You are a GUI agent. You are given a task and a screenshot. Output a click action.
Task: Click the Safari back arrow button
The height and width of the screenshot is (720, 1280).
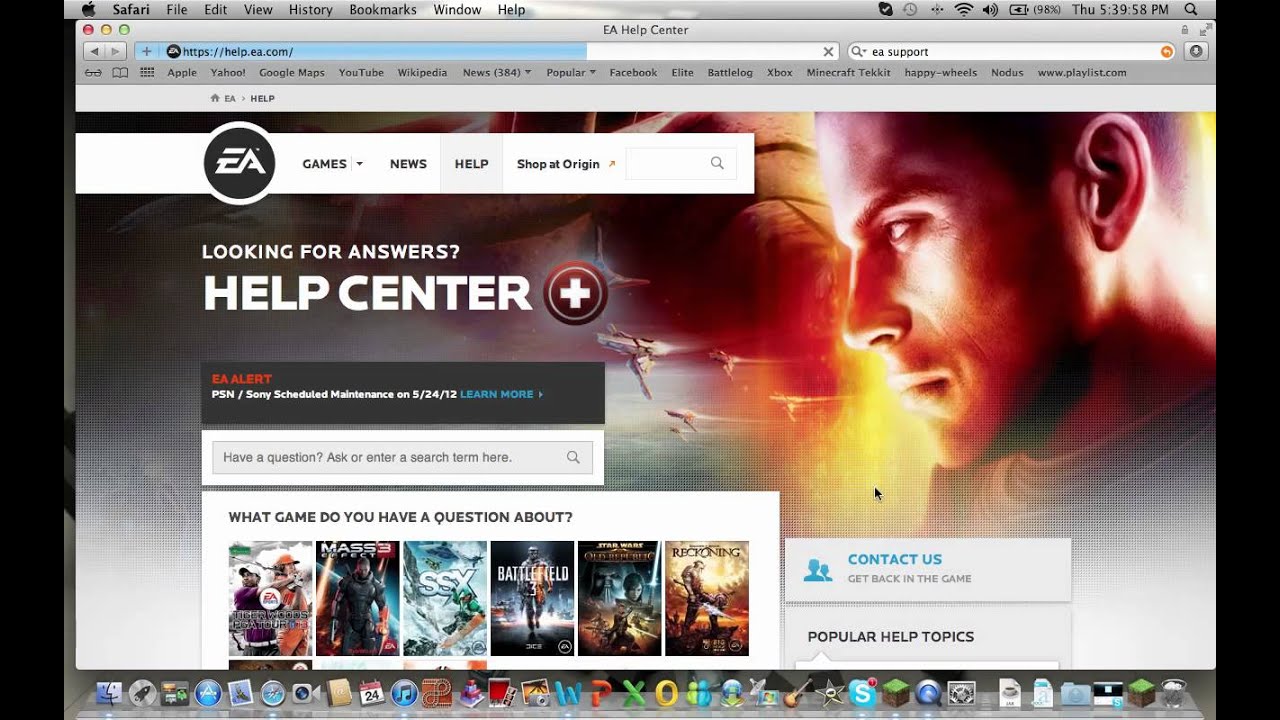point(93,51)
